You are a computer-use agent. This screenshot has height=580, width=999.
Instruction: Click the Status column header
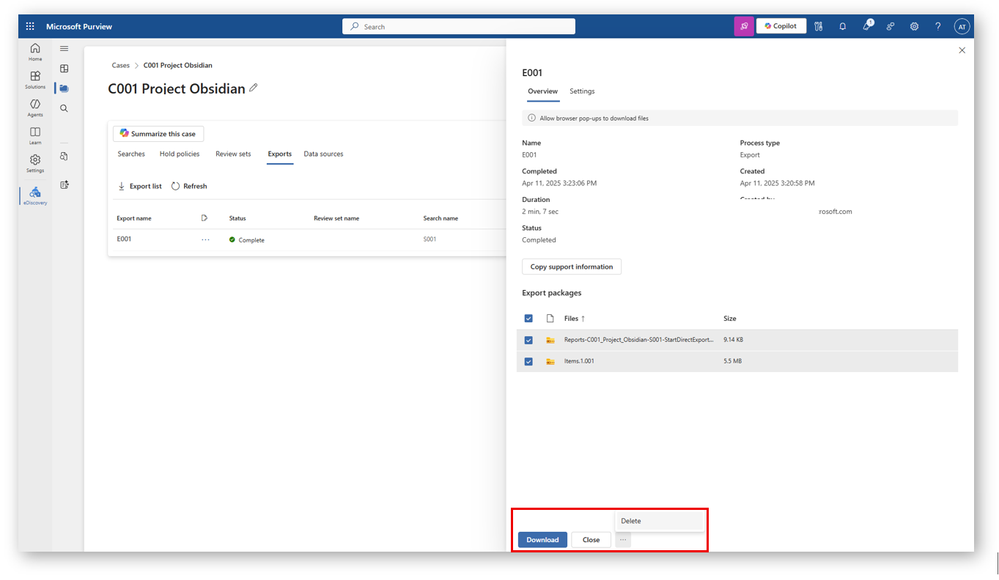pos(238,218)
